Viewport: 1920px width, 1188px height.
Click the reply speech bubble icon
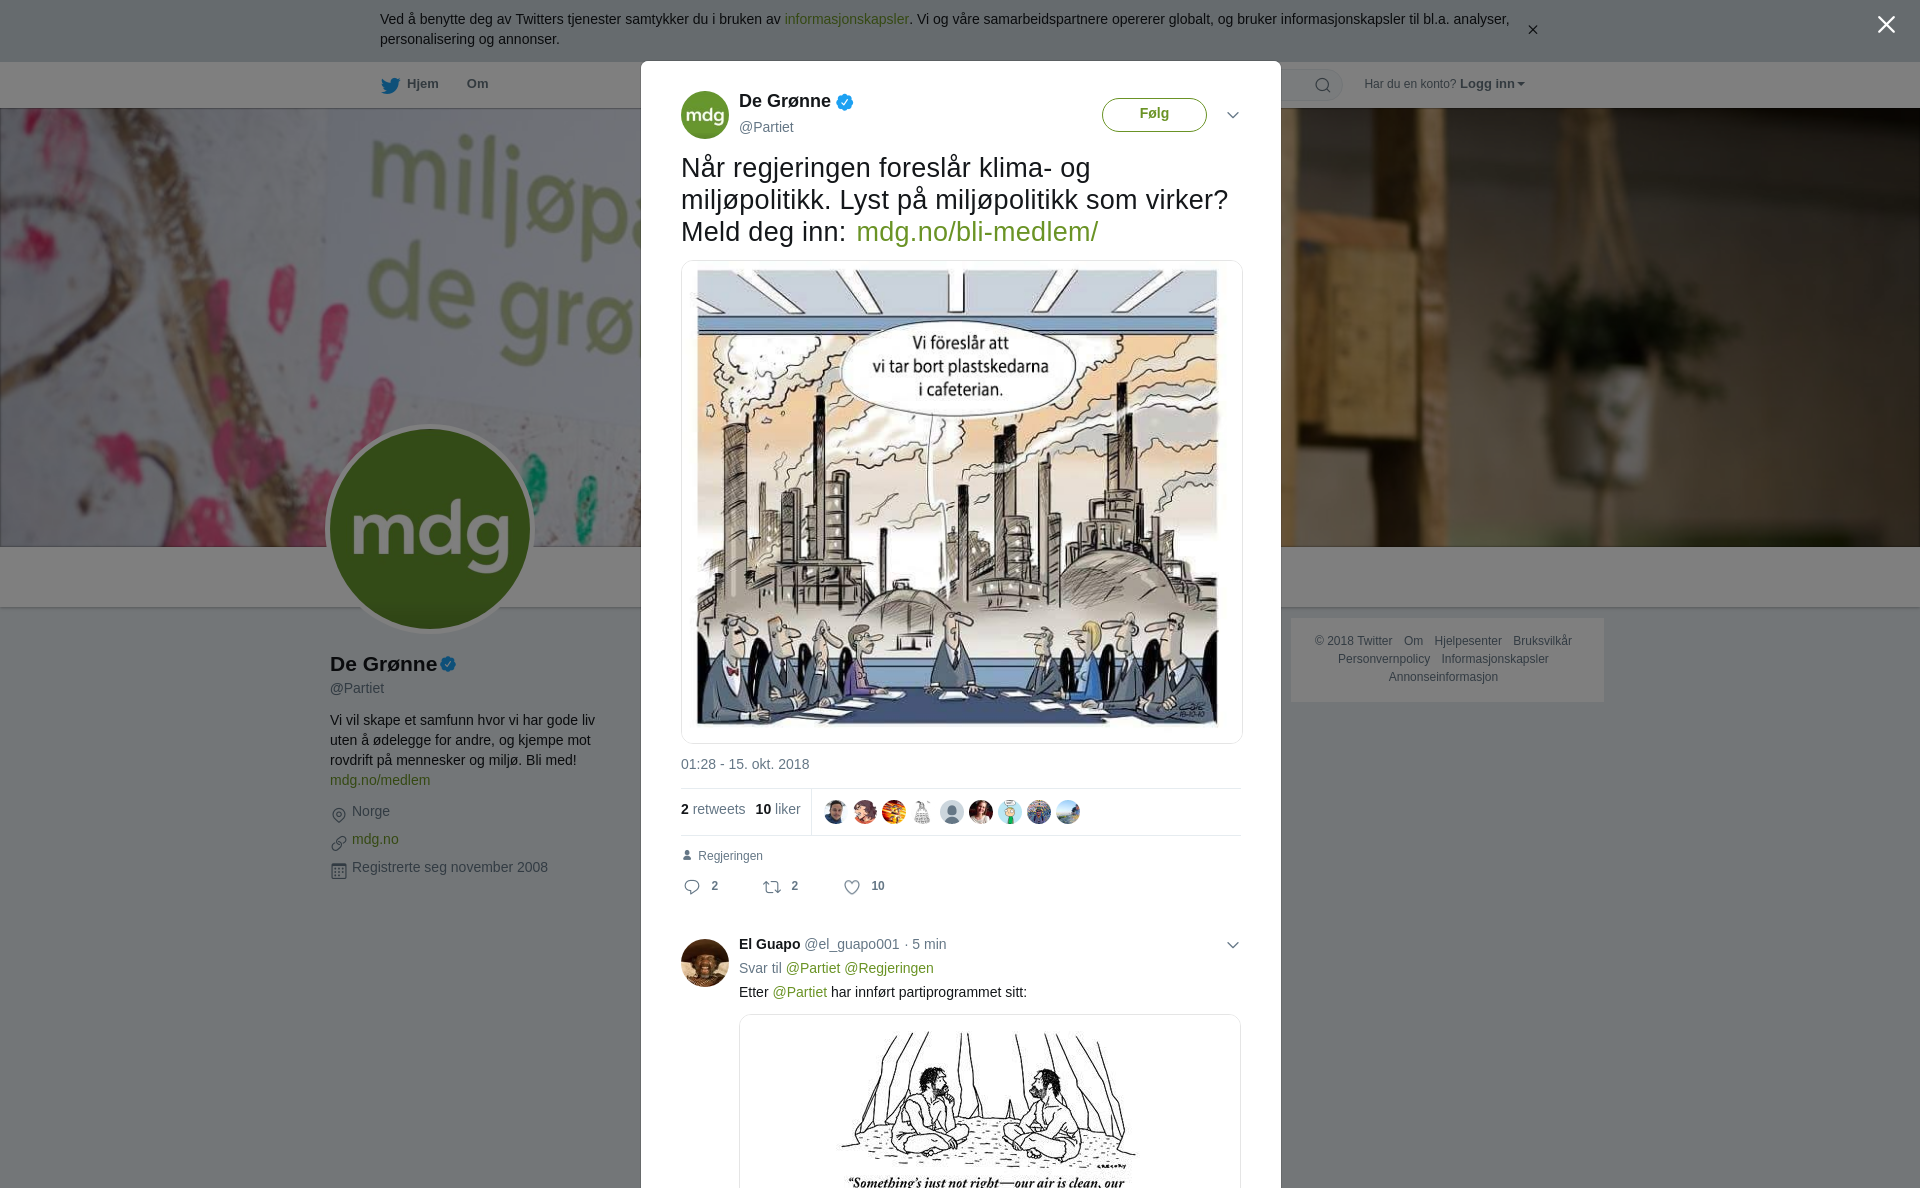692,887
